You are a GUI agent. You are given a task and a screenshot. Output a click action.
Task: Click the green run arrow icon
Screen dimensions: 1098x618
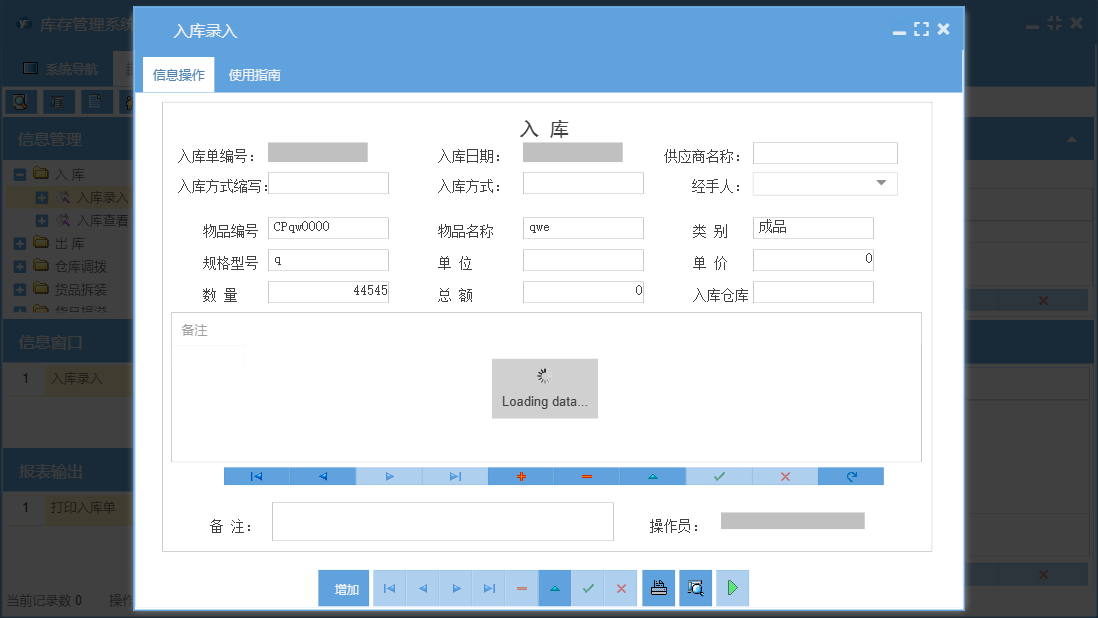(x=731, y=588)
